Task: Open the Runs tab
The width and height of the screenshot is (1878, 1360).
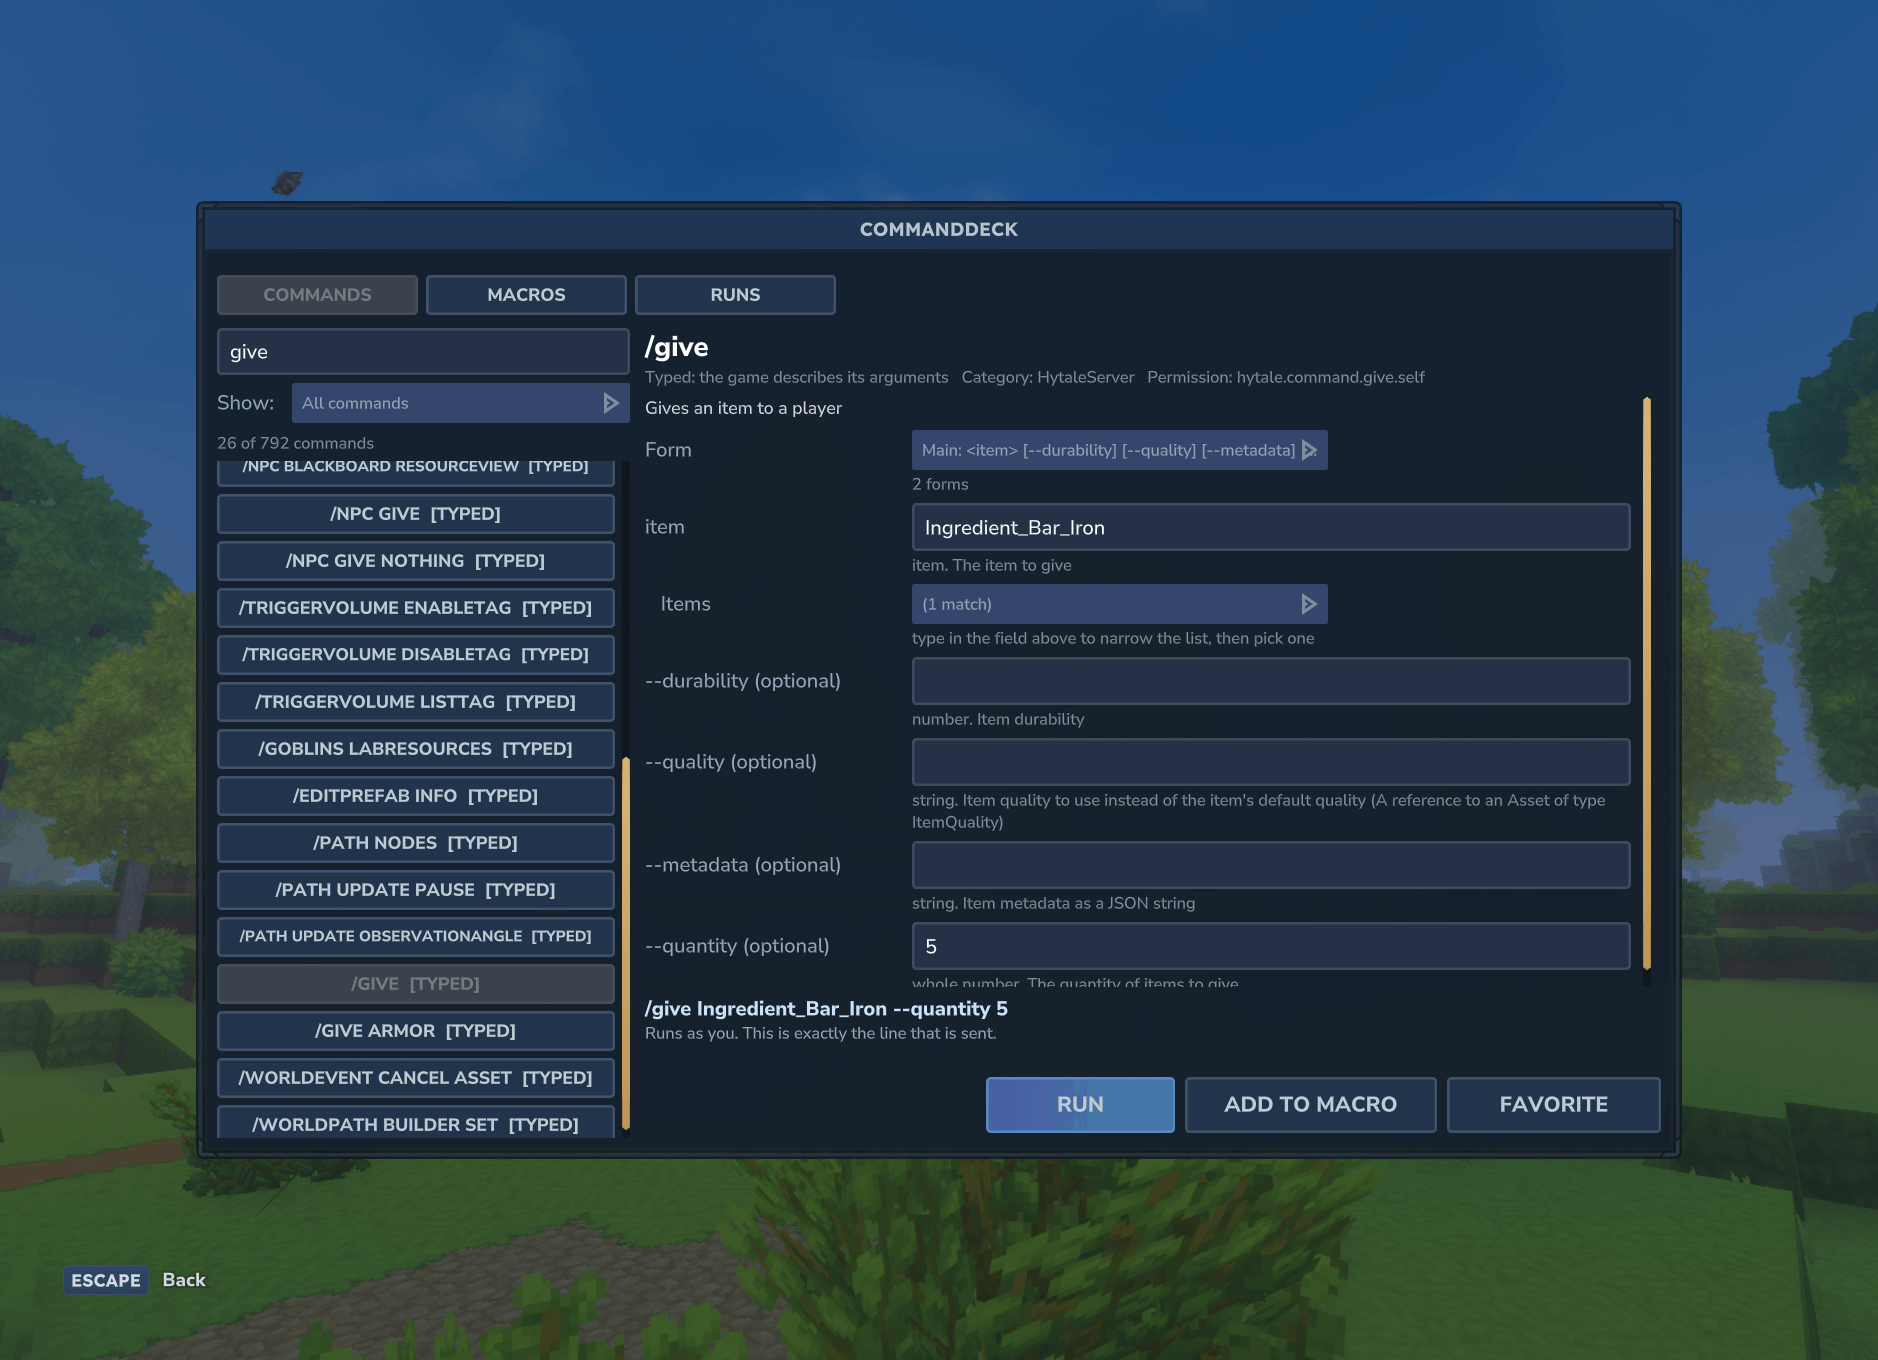Action: (735, 295)
